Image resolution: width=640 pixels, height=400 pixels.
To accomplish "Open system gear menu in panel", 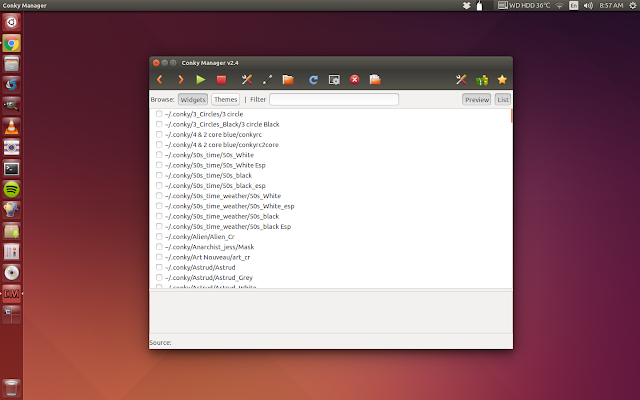I will coord(633,6).
